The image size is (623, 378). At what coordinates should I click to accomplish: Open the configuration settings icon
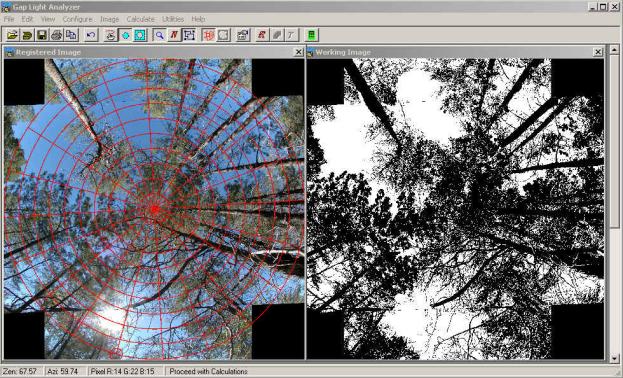point(243,35)
